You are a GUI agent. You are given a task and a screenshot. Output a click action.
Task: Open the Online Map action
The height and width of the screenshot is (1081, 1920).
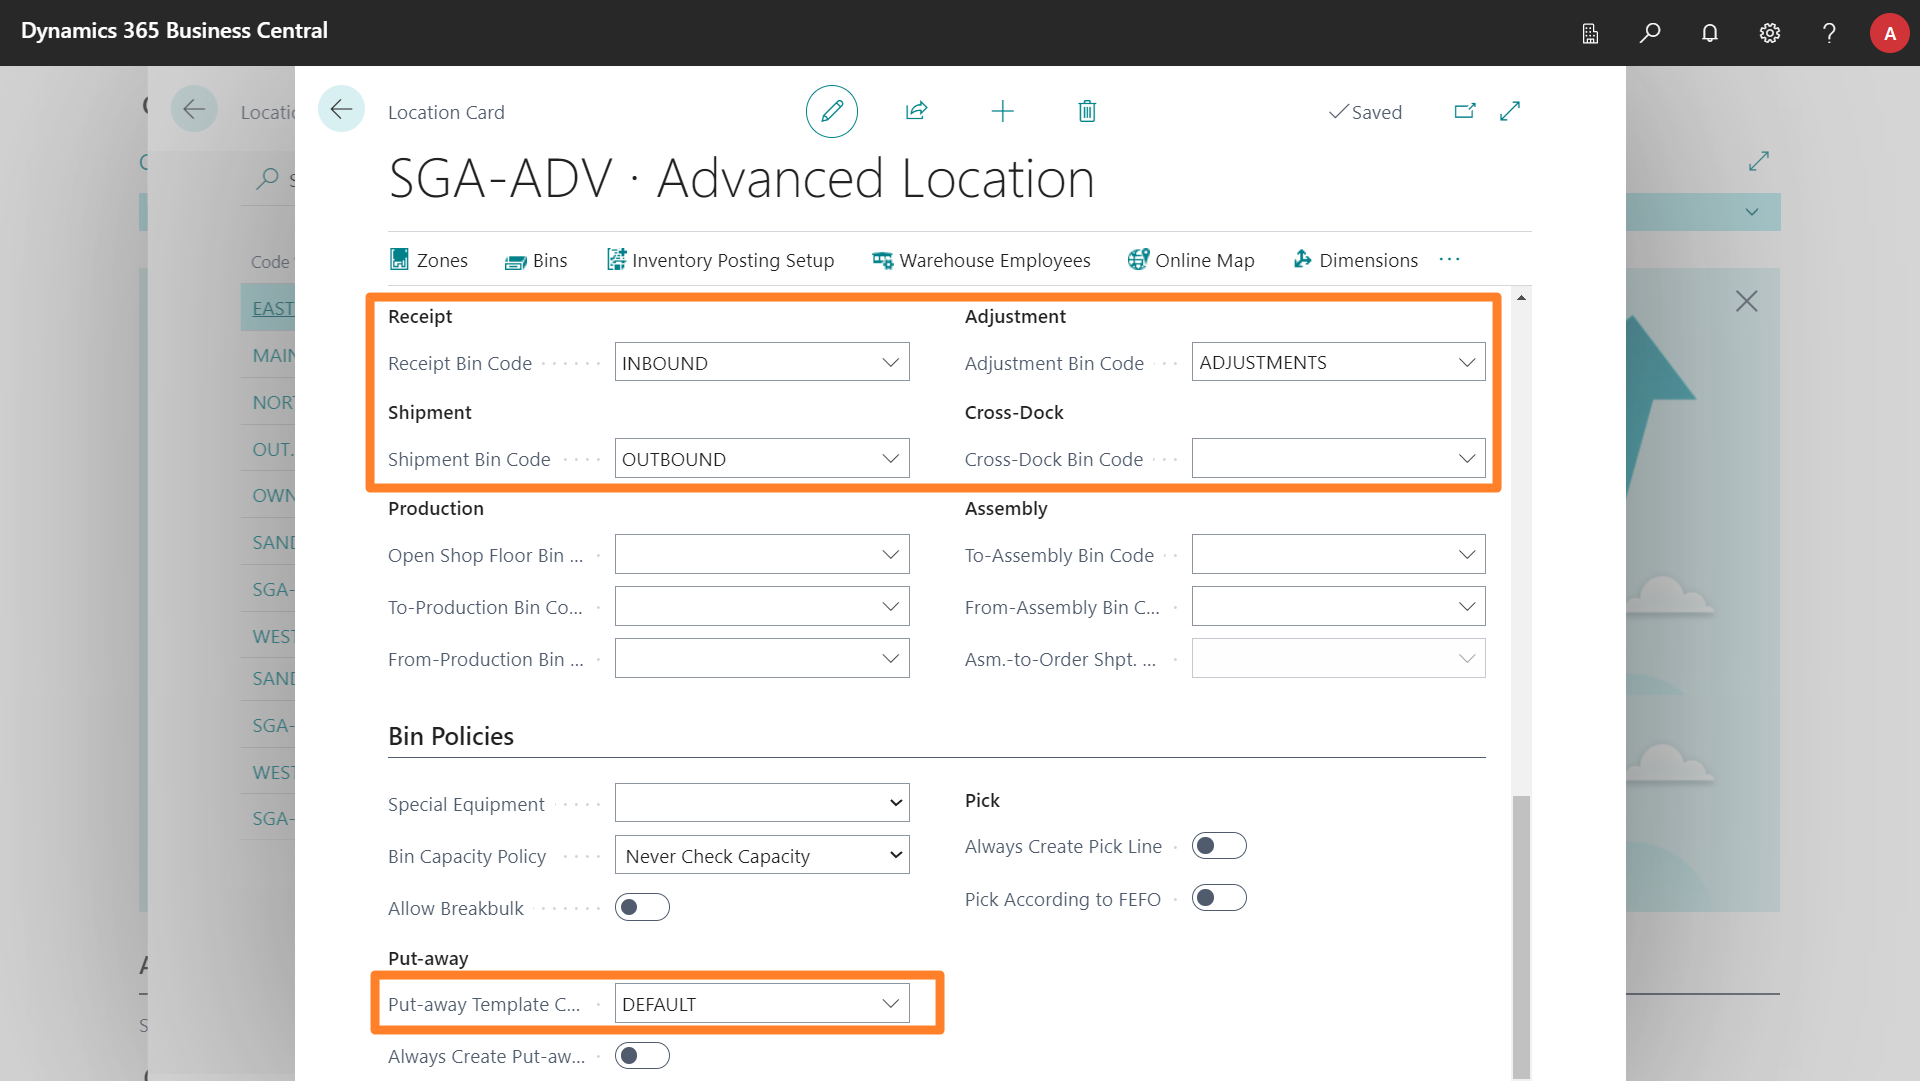click(1191, 260)
